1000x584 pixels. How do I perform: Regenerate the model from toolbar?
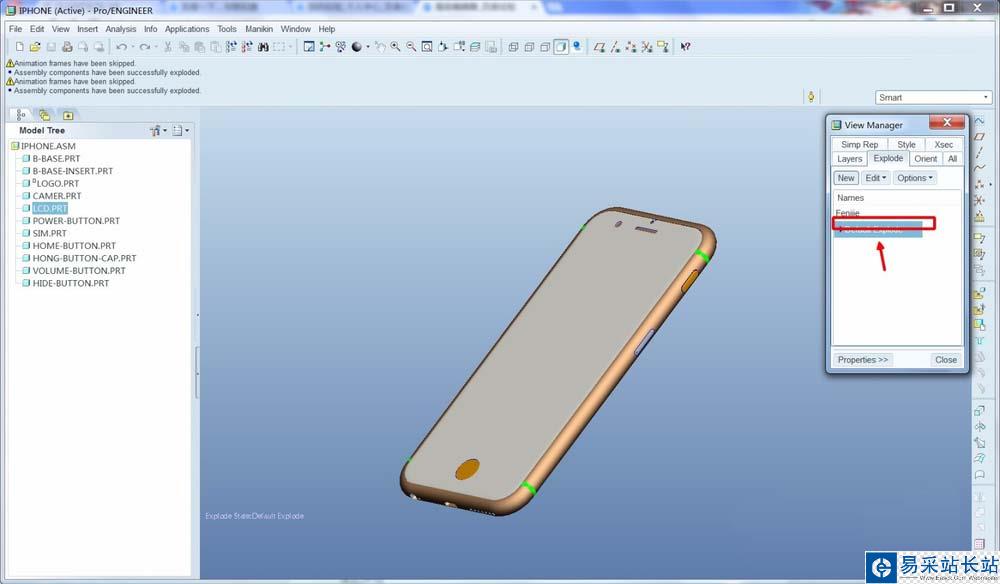pos(231,47)
